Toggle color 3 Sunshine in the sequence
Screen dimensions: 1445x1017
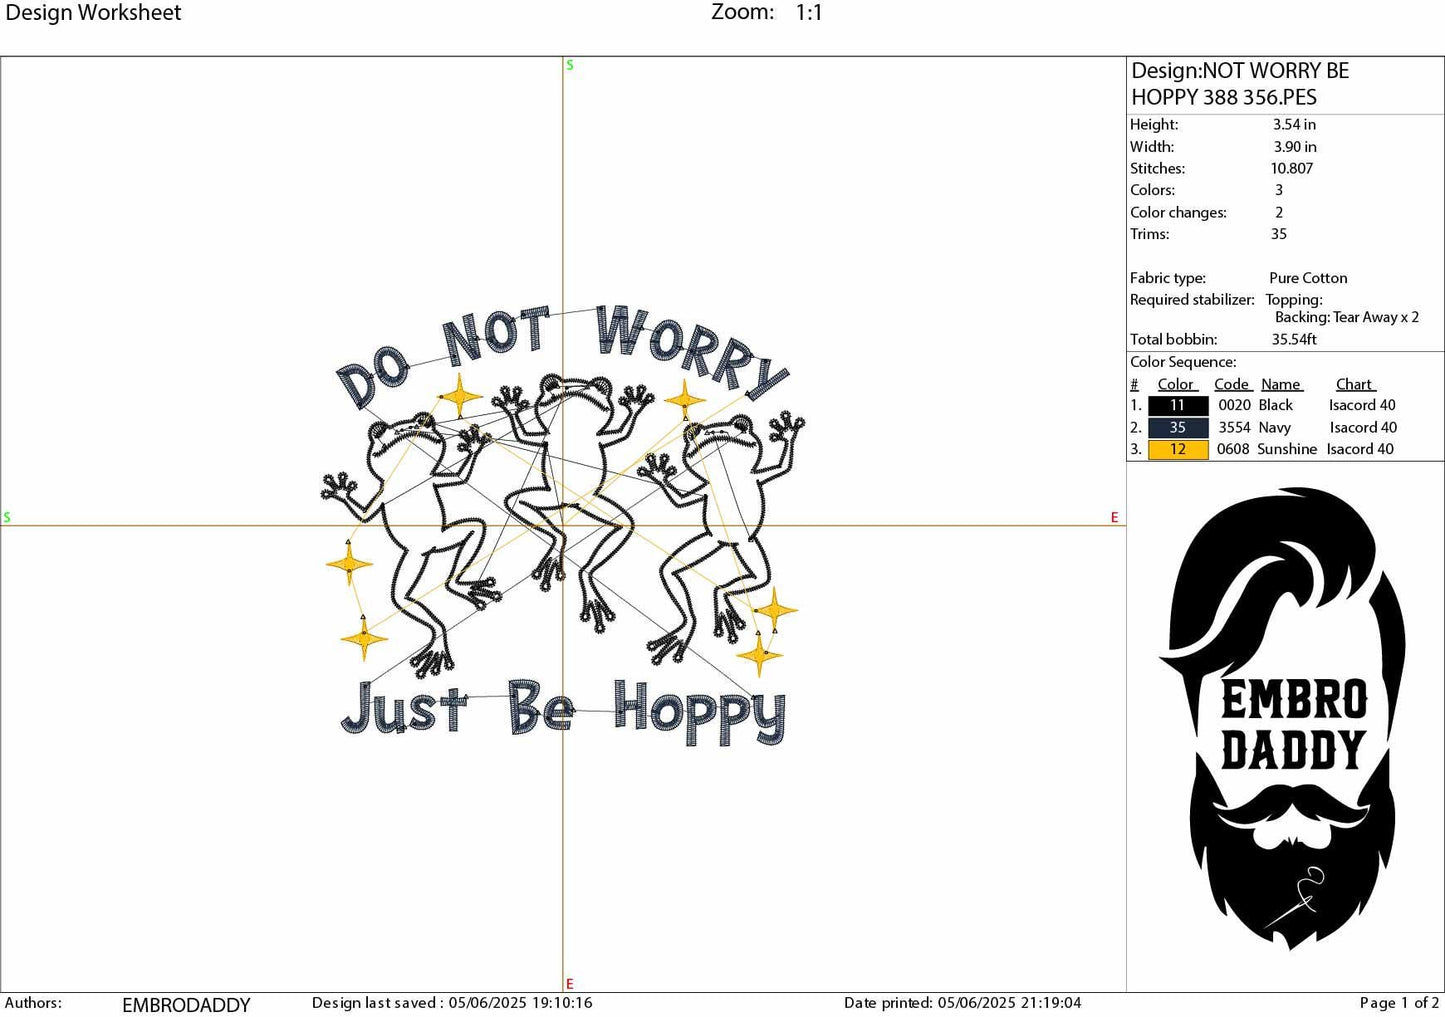[1177, 449]
